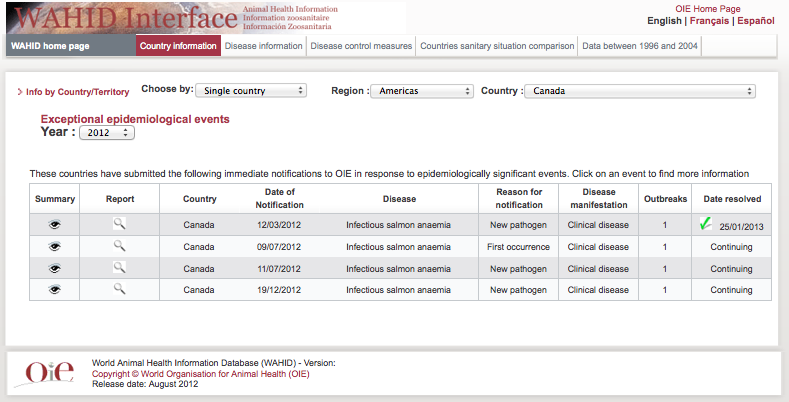Open Countries sanitary situation comparison tab
This screenshot has width=789, height=402.
coord(496,46)
